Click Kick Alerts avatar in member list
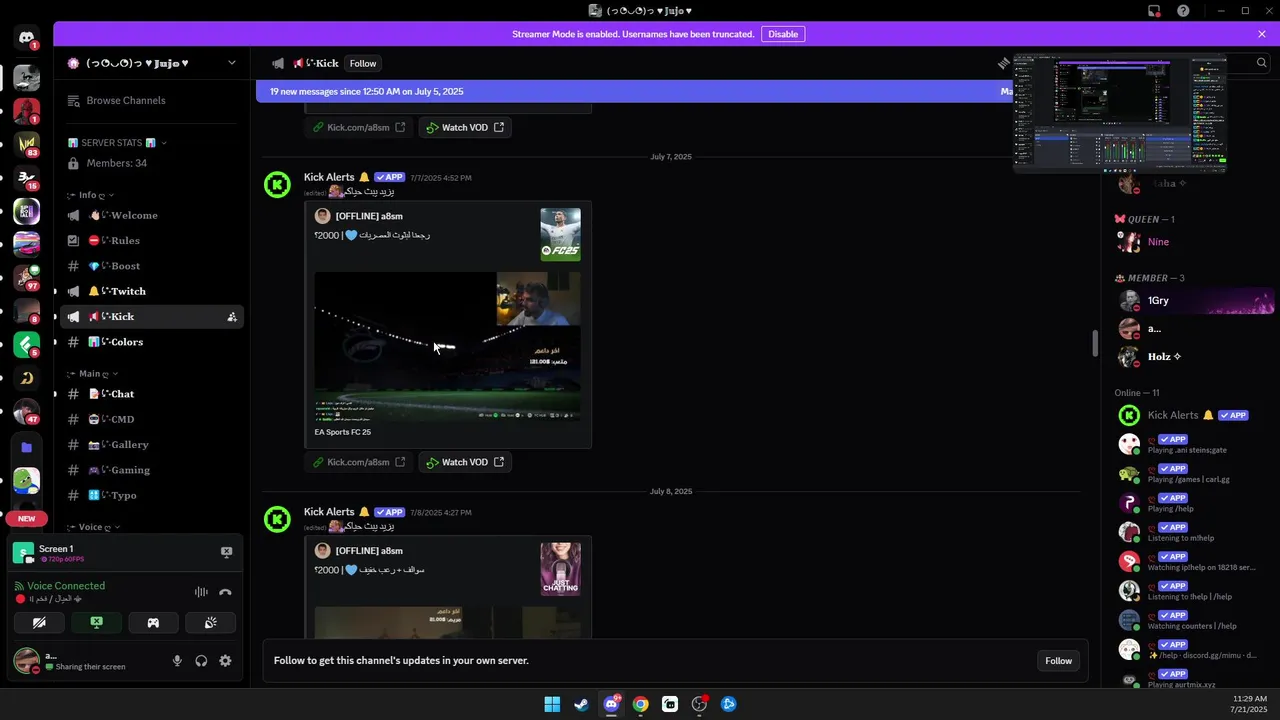 point(1129,415)
